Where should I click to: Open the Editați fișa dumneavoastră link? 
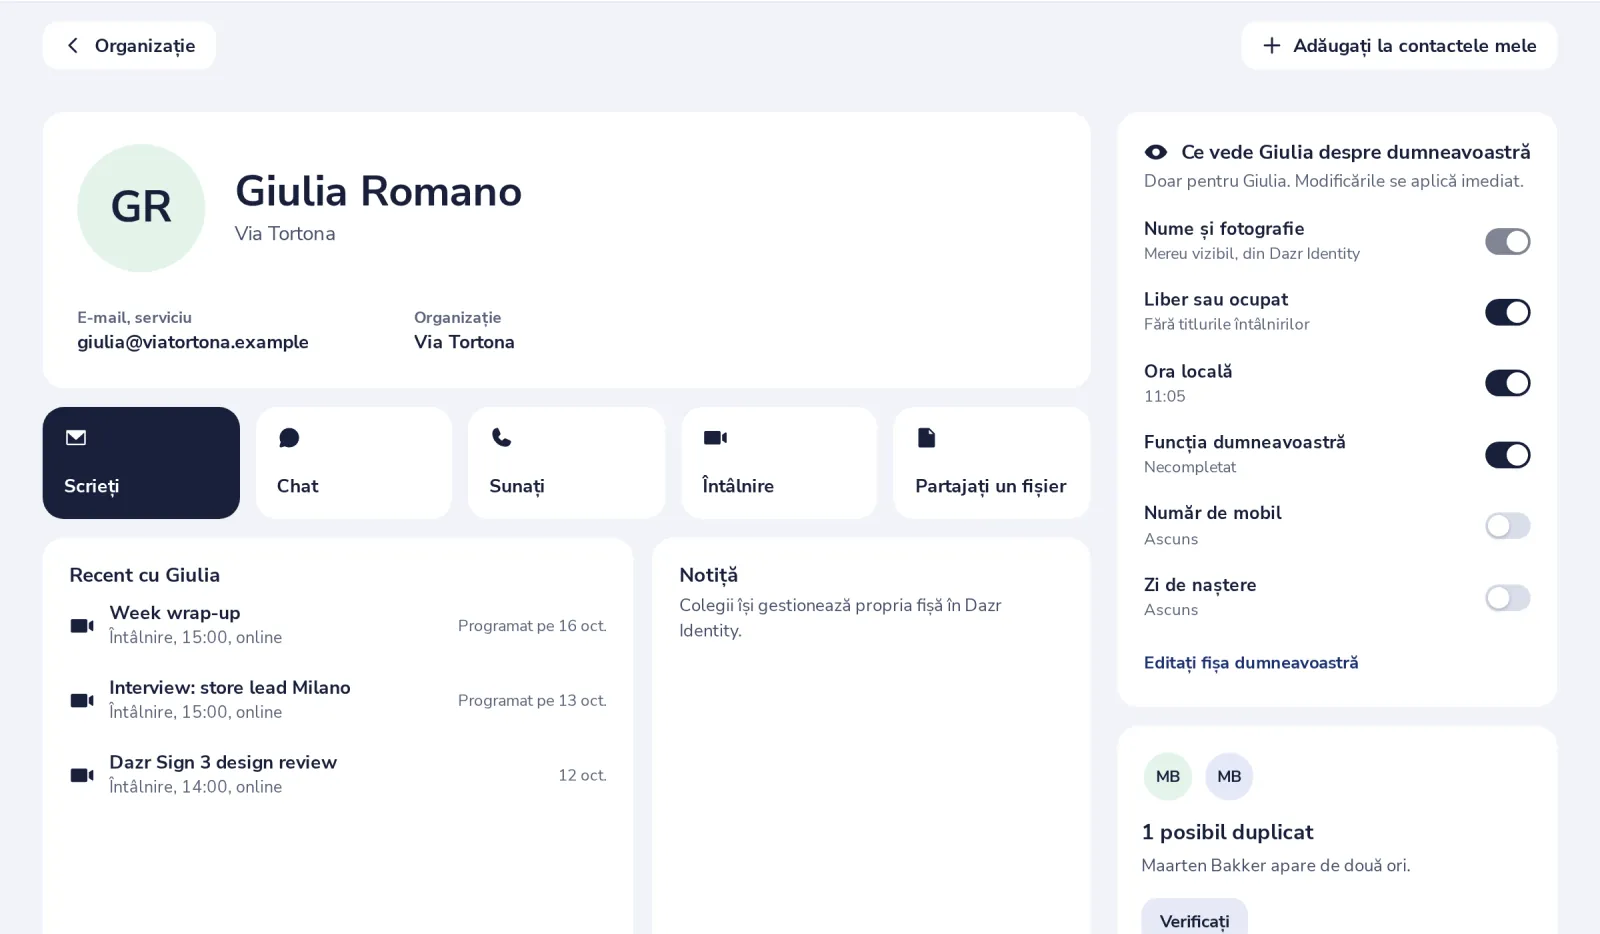point(1251,663)
